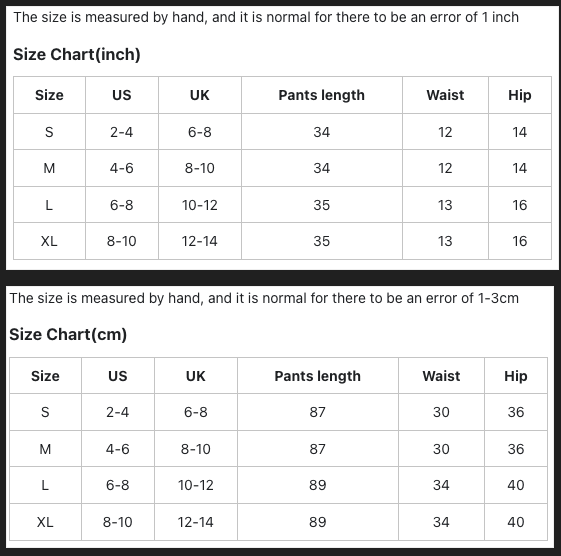
Task: Click waist value 34 in L row
Action: [441, 485]
